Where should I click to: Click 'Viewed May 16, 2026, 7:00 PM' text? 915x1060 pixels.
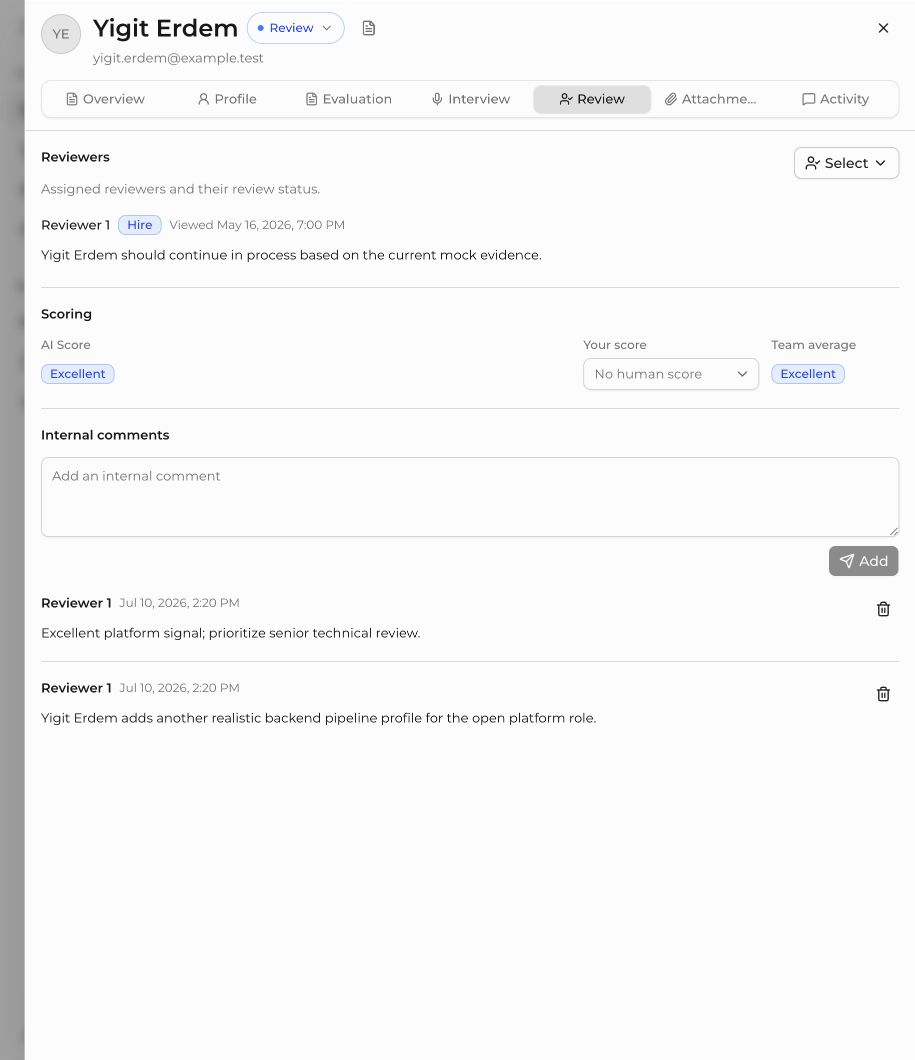click(257, 224)
